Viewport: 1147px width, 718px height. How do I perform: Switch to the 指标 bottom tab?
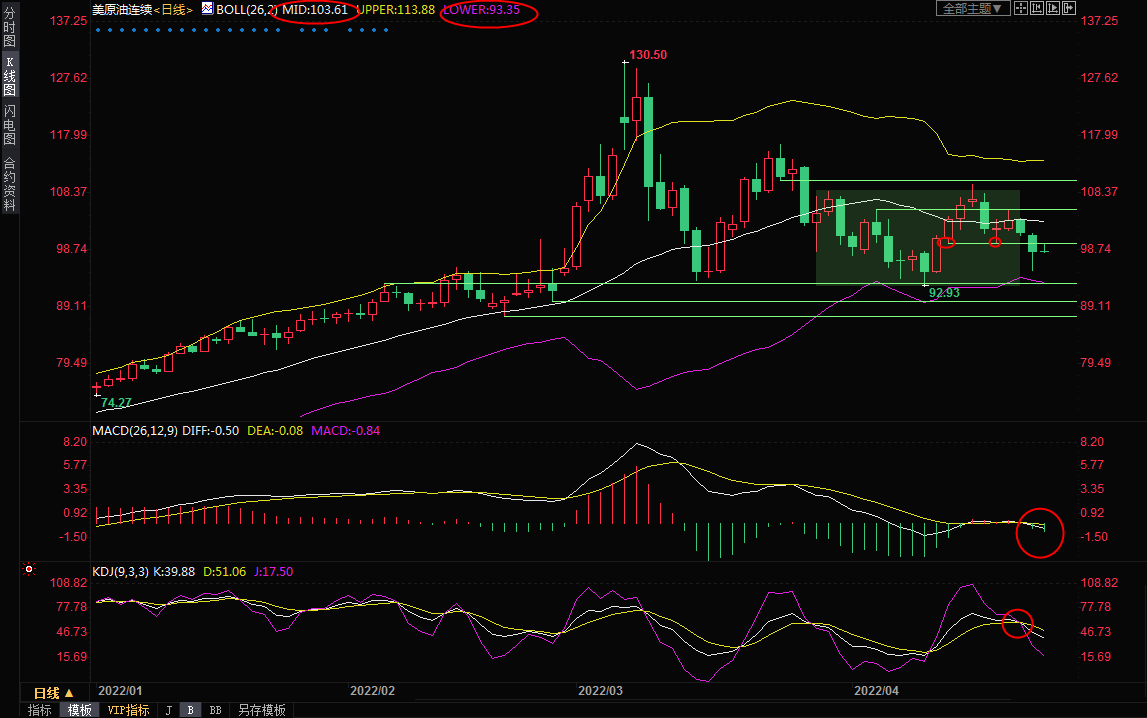40,710
